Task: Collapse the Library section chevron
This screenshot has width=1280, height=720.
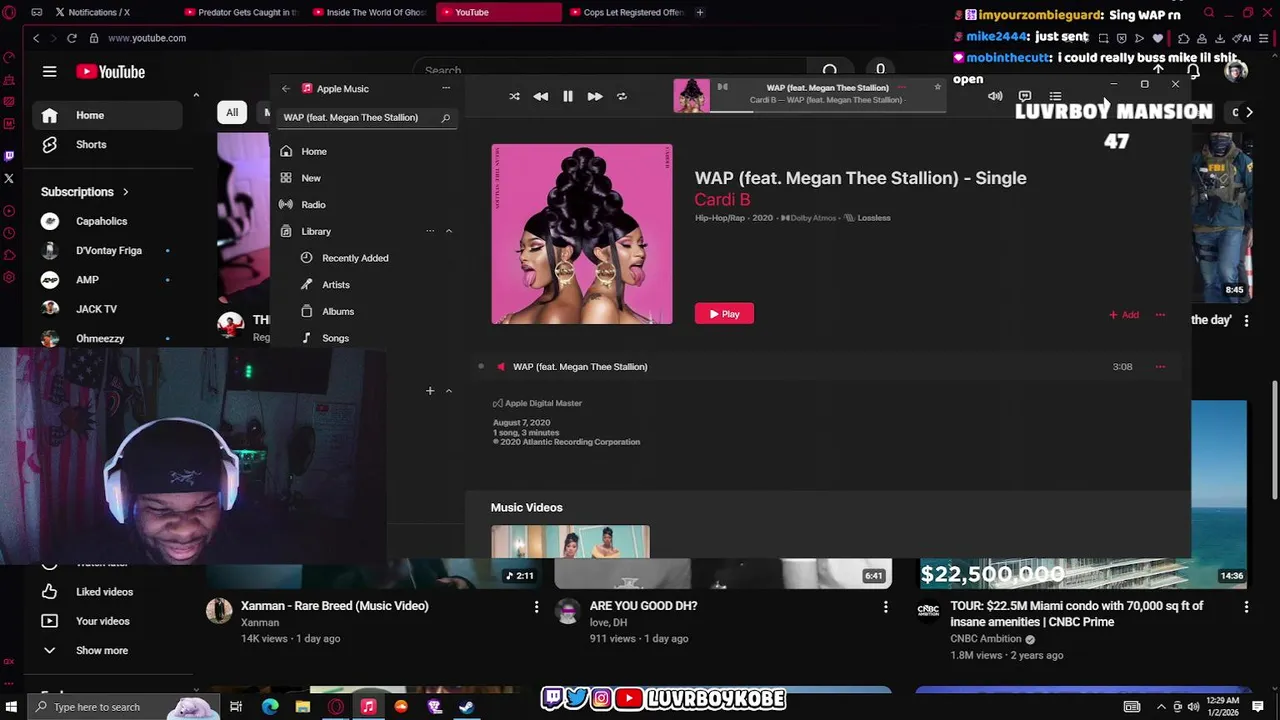Action: [448, 231]
